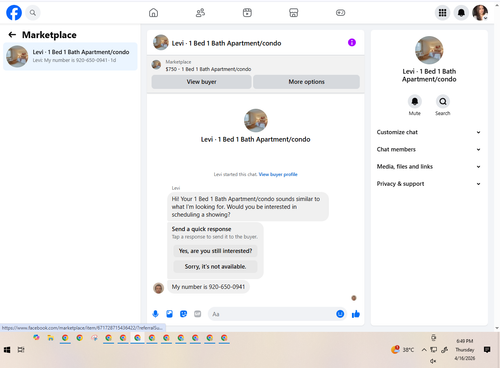Mute the conversation with bell icon

(415, 101)
